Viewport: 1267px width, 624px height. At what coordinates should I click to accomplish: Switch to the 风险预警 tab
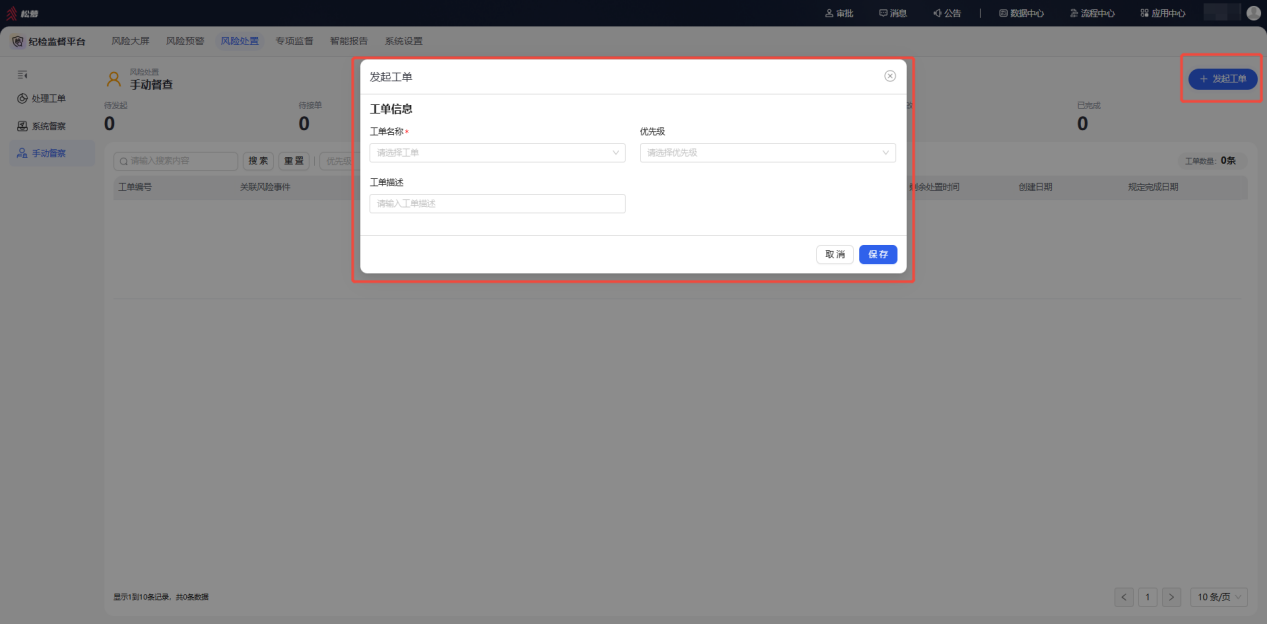click(x=185, y=41)
